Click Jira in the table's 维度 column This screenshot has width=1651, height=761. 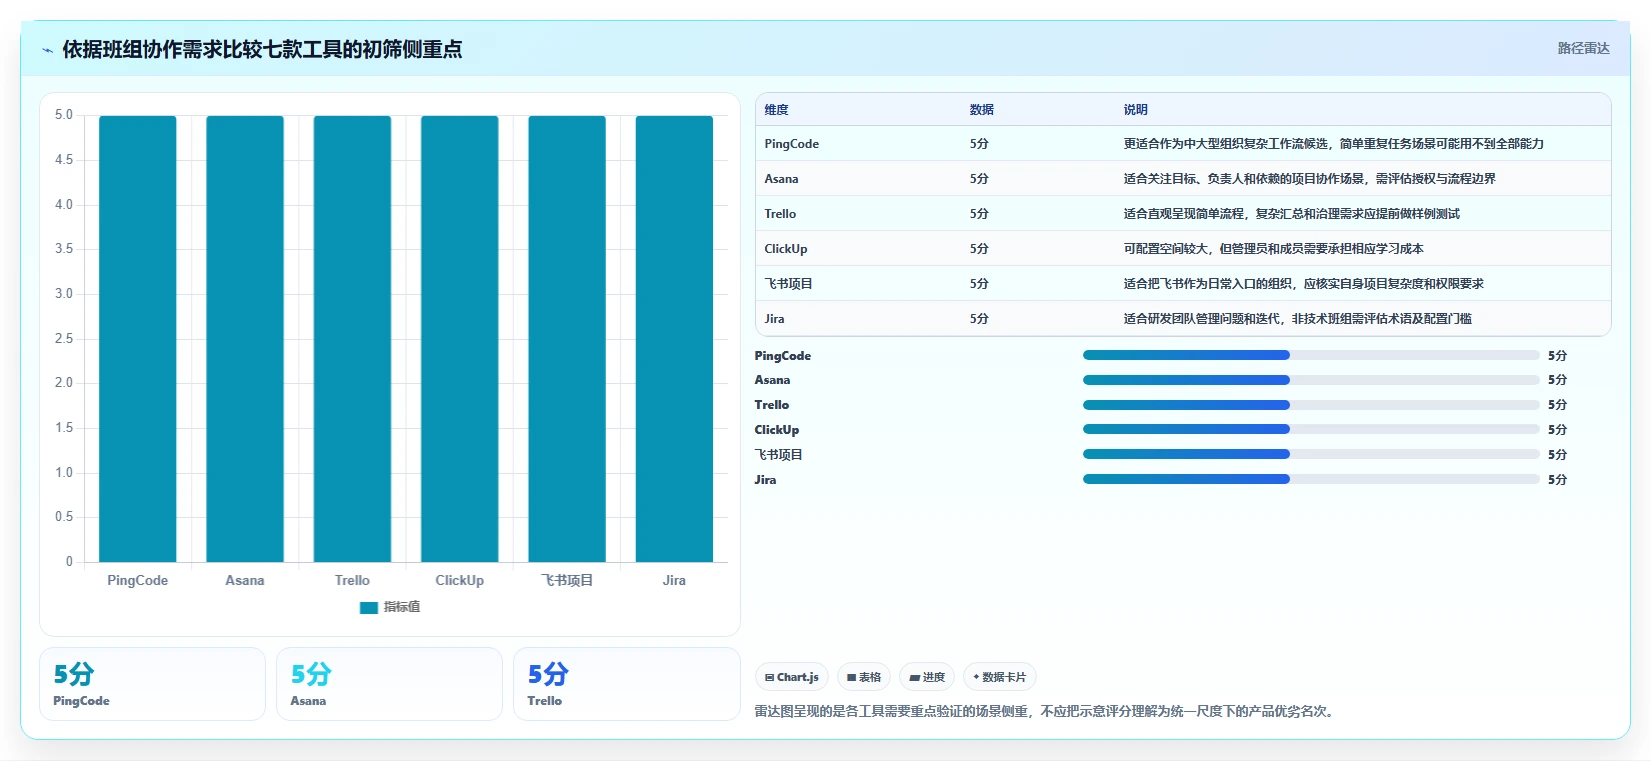[x=774, y=319]
